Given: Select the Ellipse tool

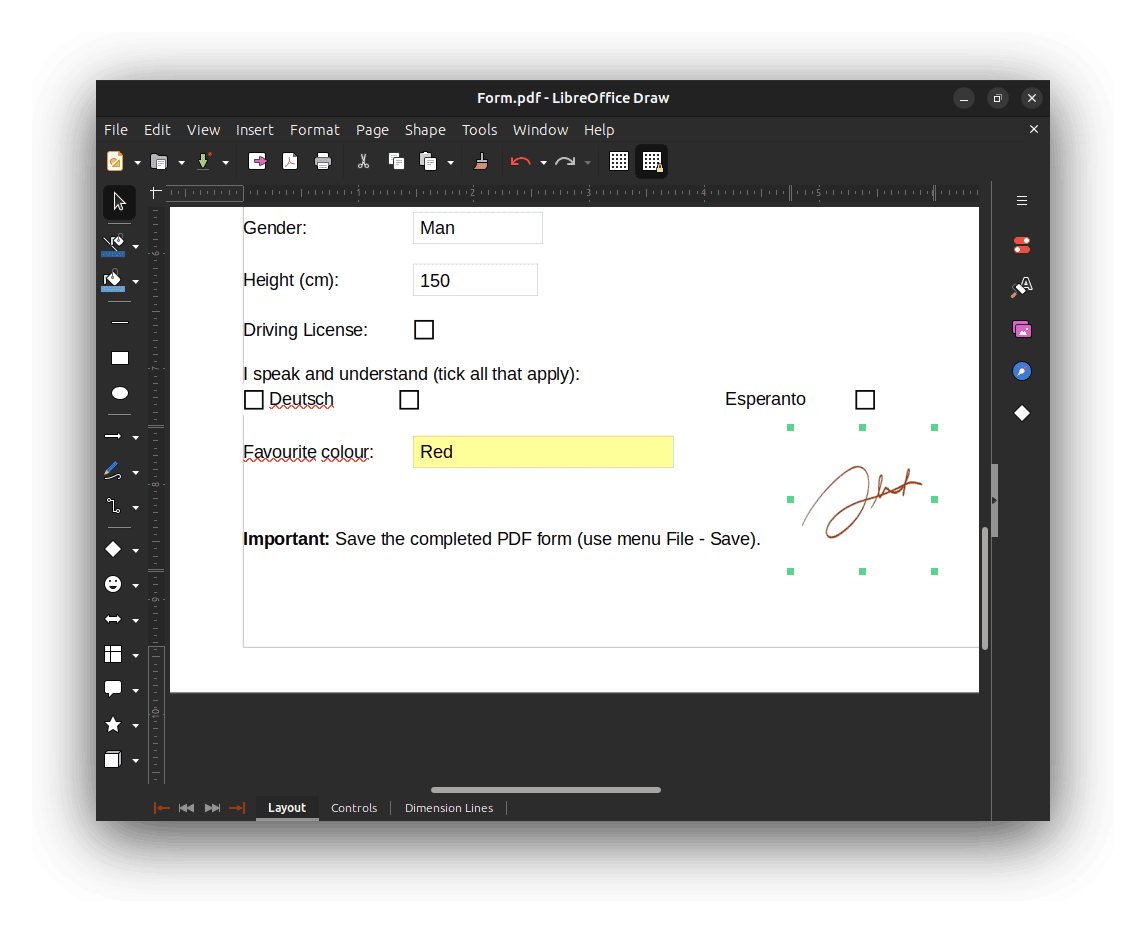Looking at the screenshot, I should [x=120, y=393].
